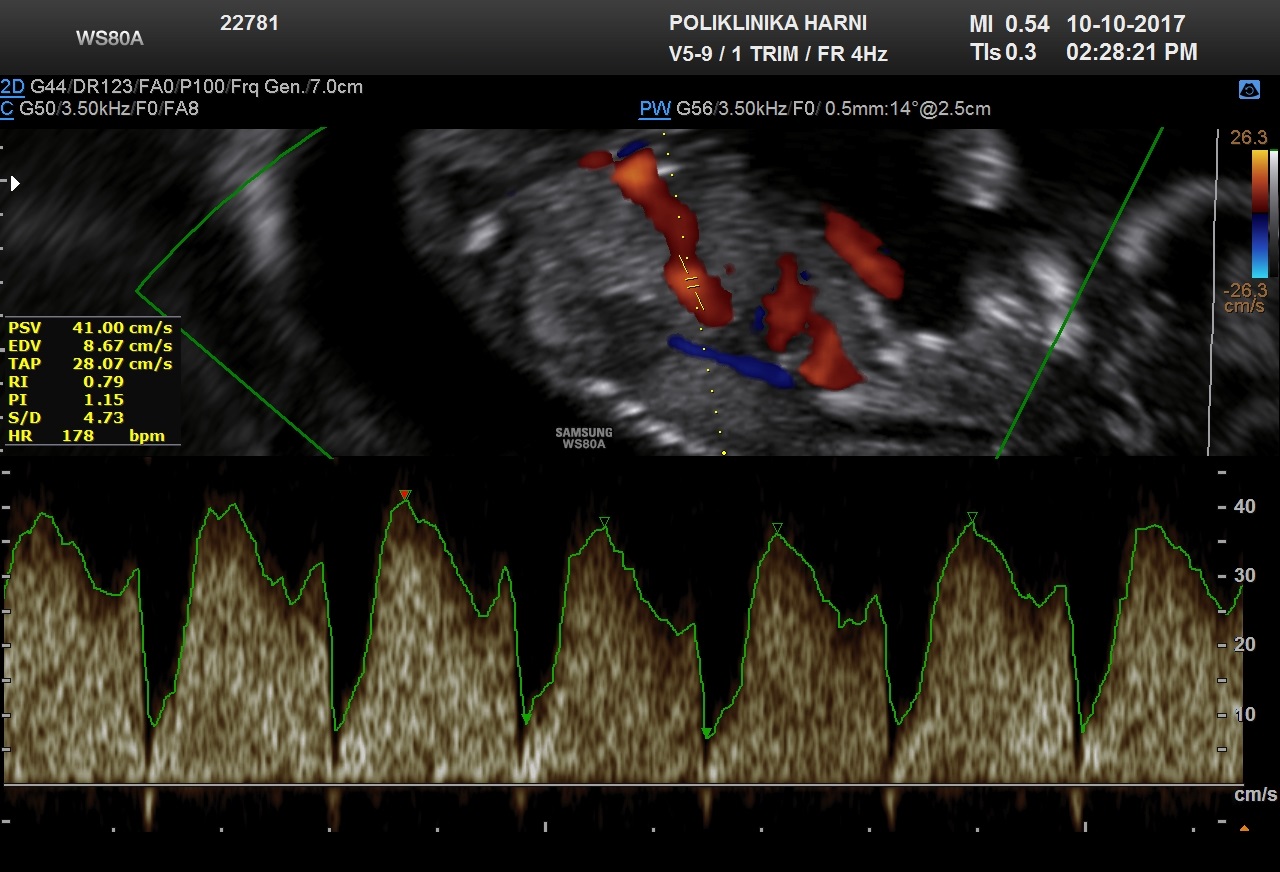Click the filled green trough marker near 10 cm/s
This screenshot has width=1280, height=872.
click(x=526, y=719)
